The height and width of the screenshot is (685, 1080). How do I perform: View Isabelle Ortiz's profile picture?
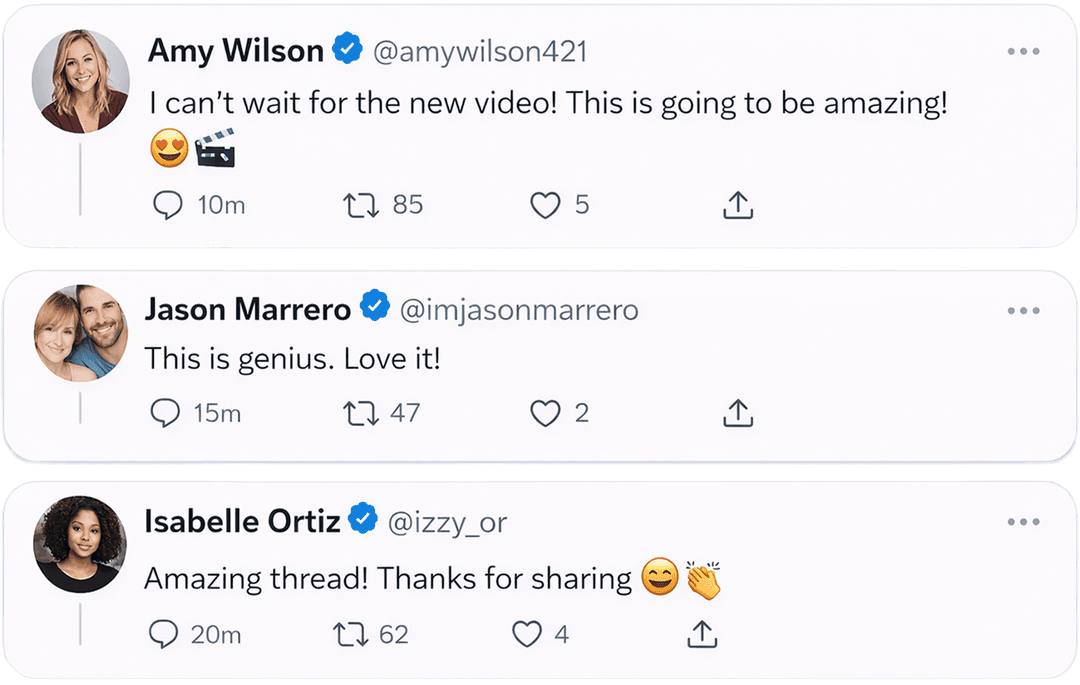point(80,544)
